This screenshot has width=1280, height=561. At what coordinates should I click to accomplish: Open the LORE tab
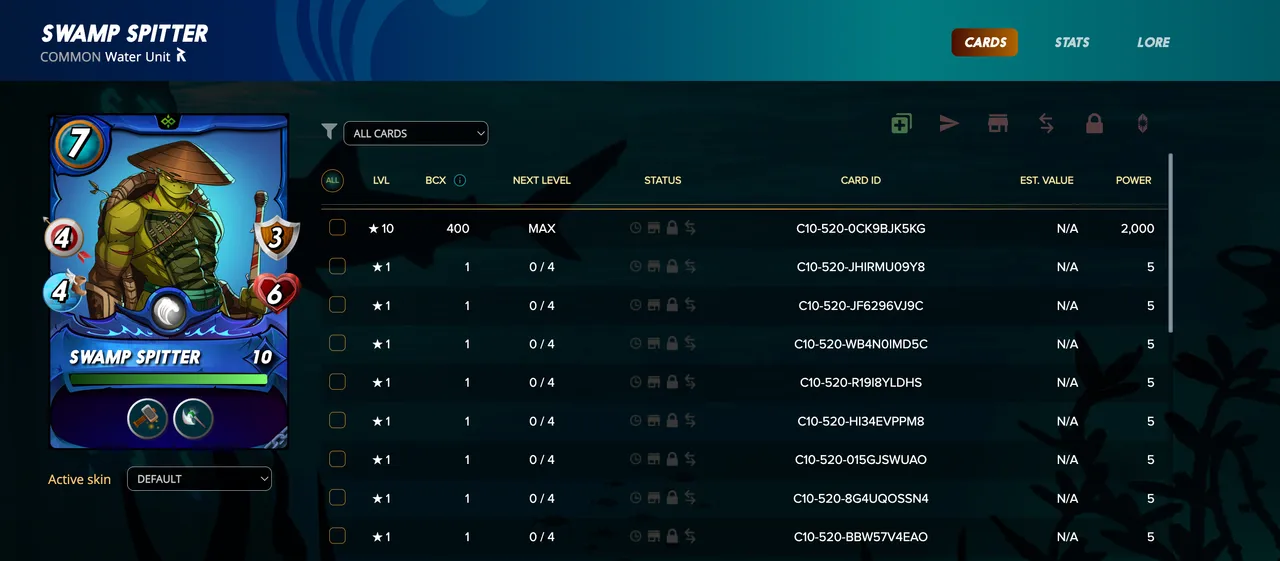[1153, 42]
